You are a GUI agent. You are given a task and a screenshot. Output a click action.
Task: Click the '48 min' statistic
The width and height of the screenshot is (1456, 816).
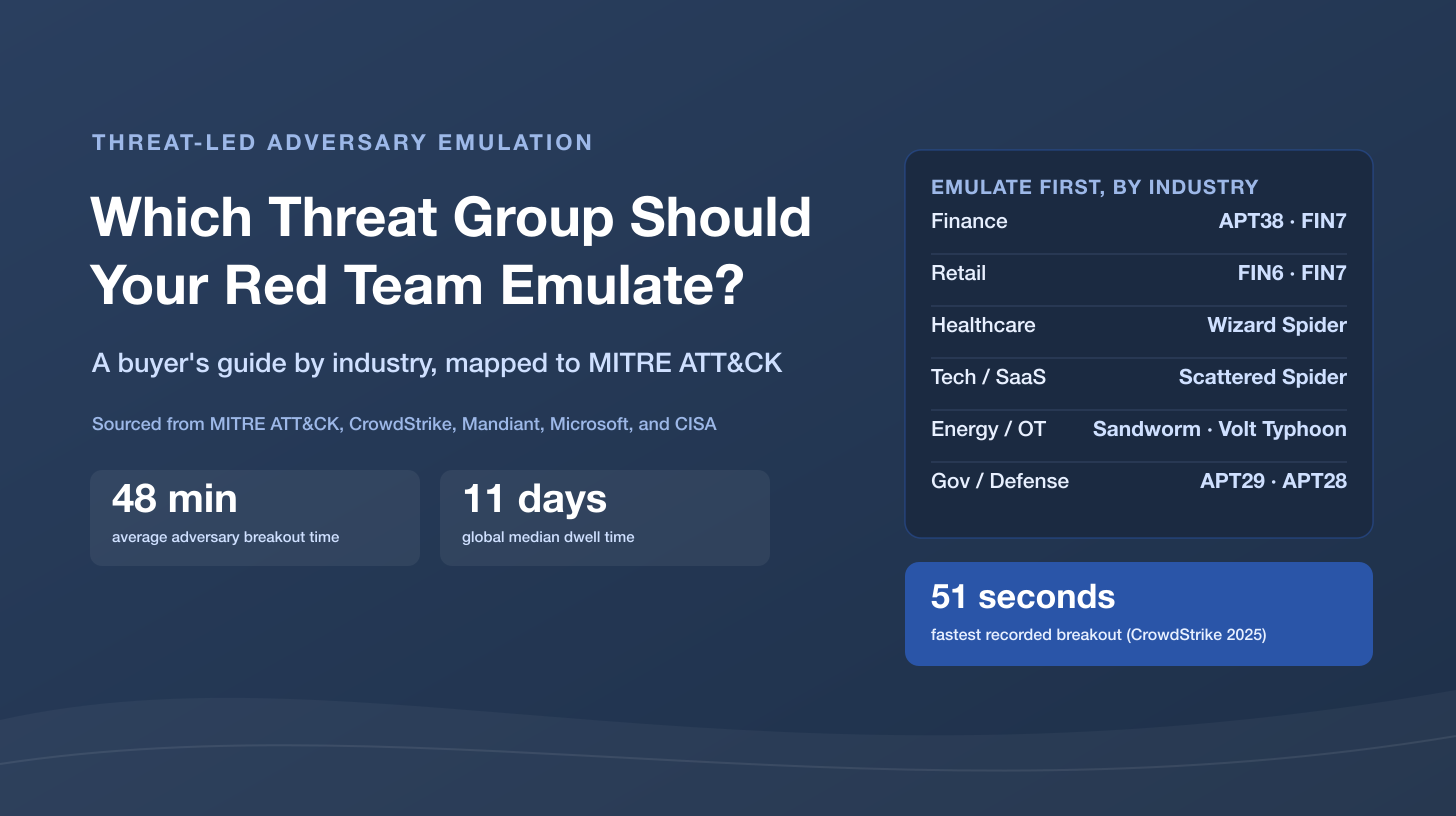pyautogui.click(x=175, y=498)
